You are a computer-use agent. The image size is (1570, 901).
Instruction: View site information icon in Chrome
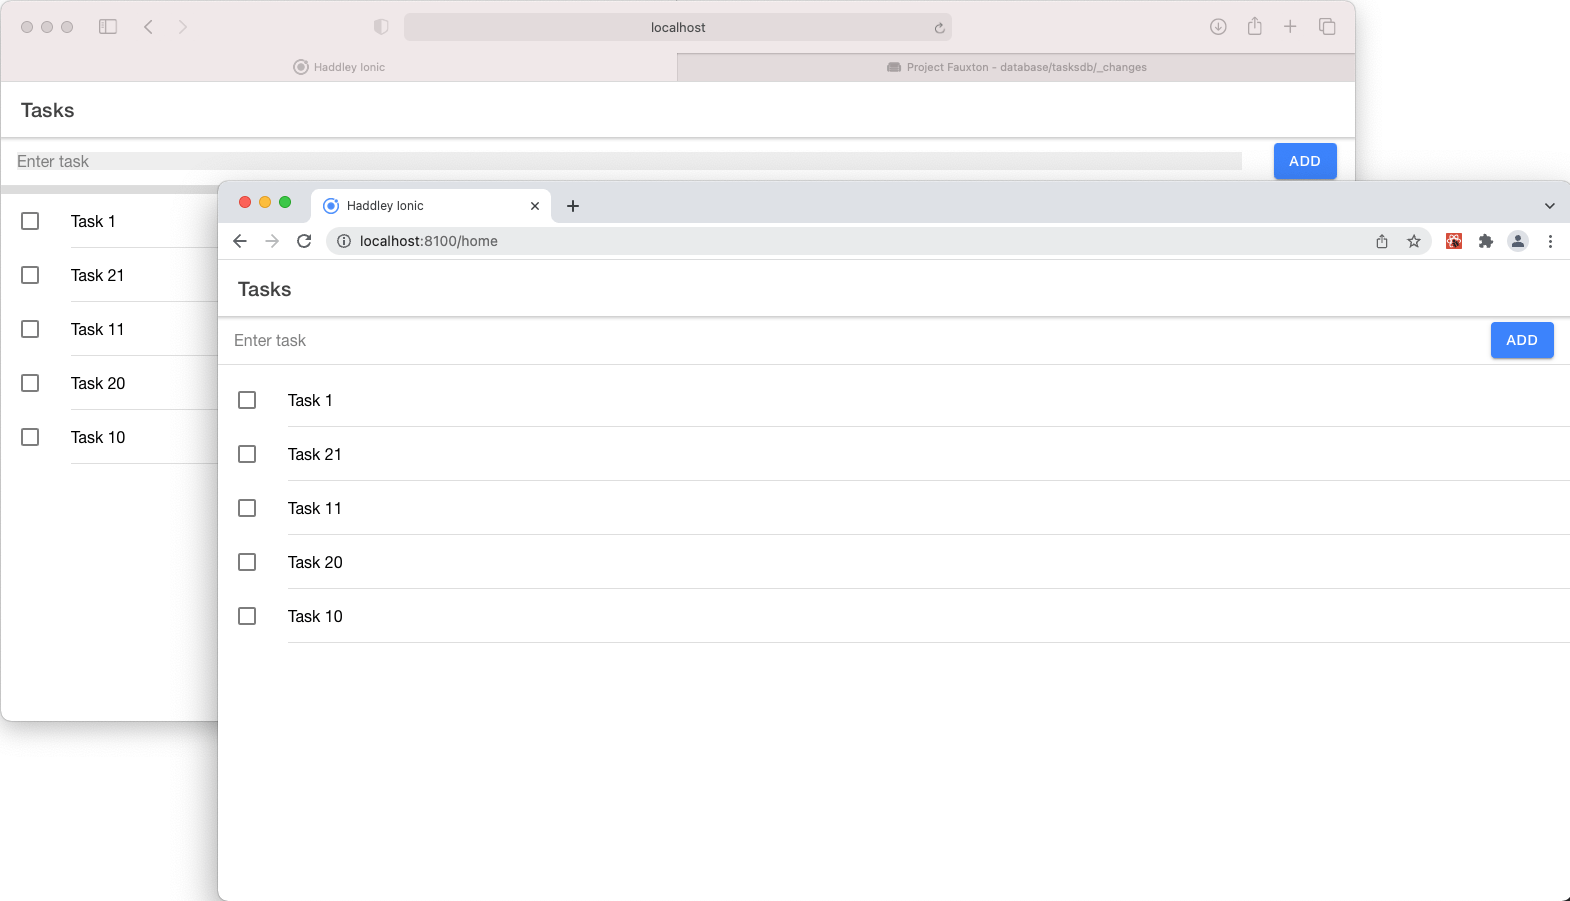click(x=343, y=241)
